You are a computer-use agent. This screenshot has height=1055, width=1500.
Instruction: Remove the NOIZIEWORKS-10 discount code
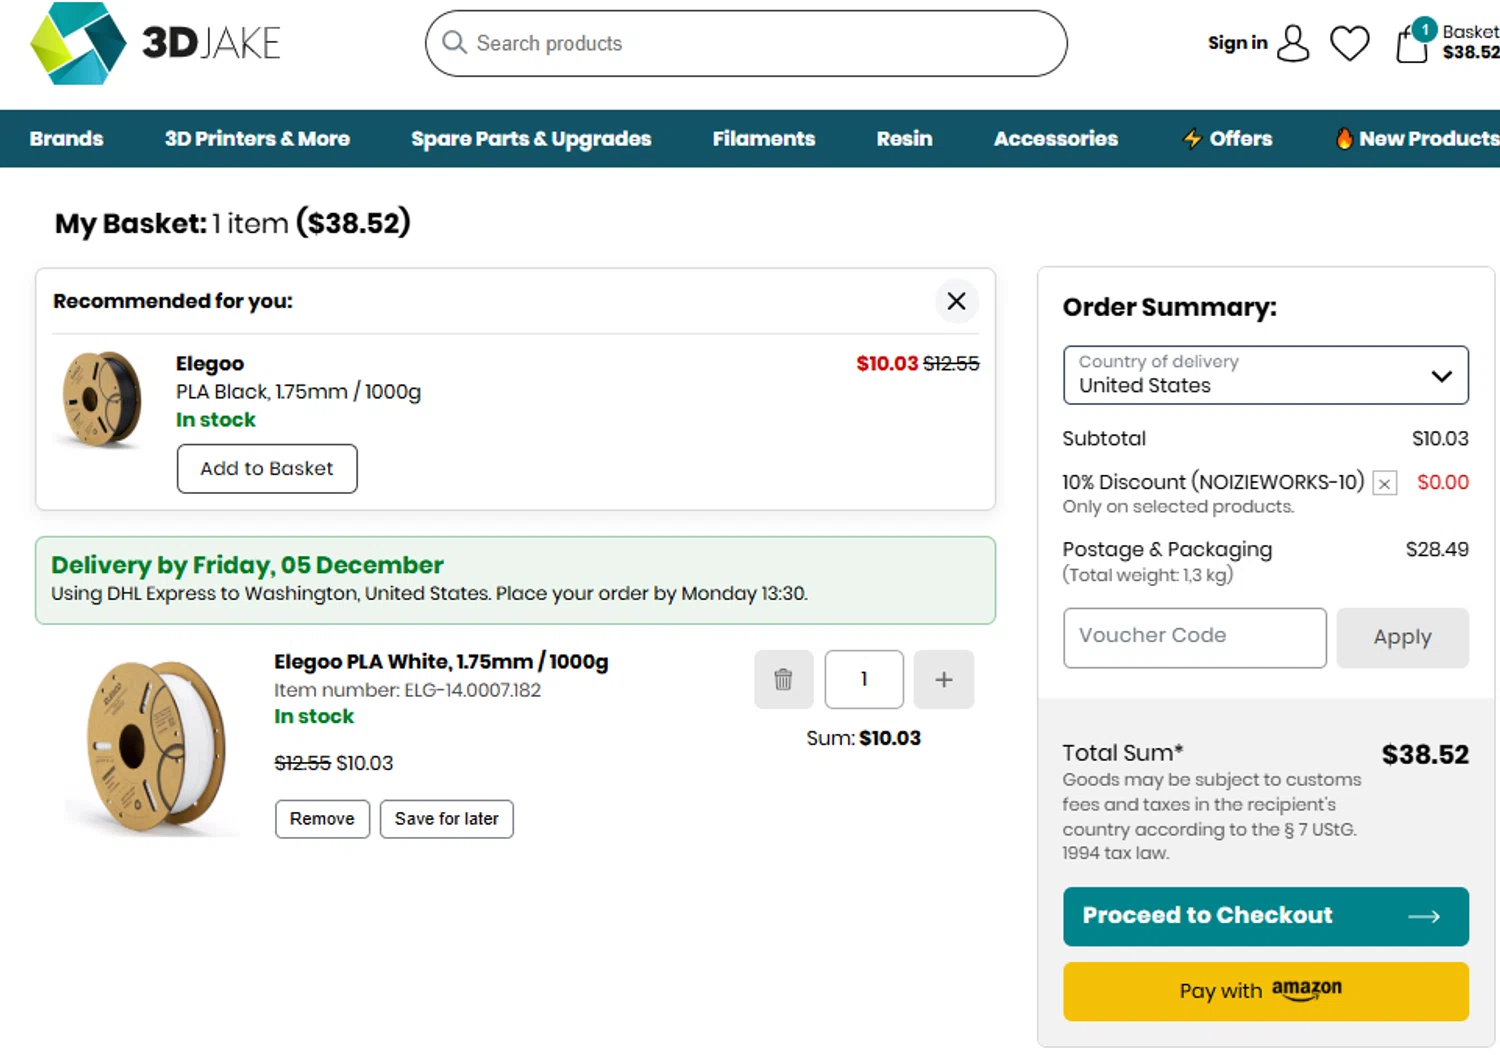coord(1384,484)
